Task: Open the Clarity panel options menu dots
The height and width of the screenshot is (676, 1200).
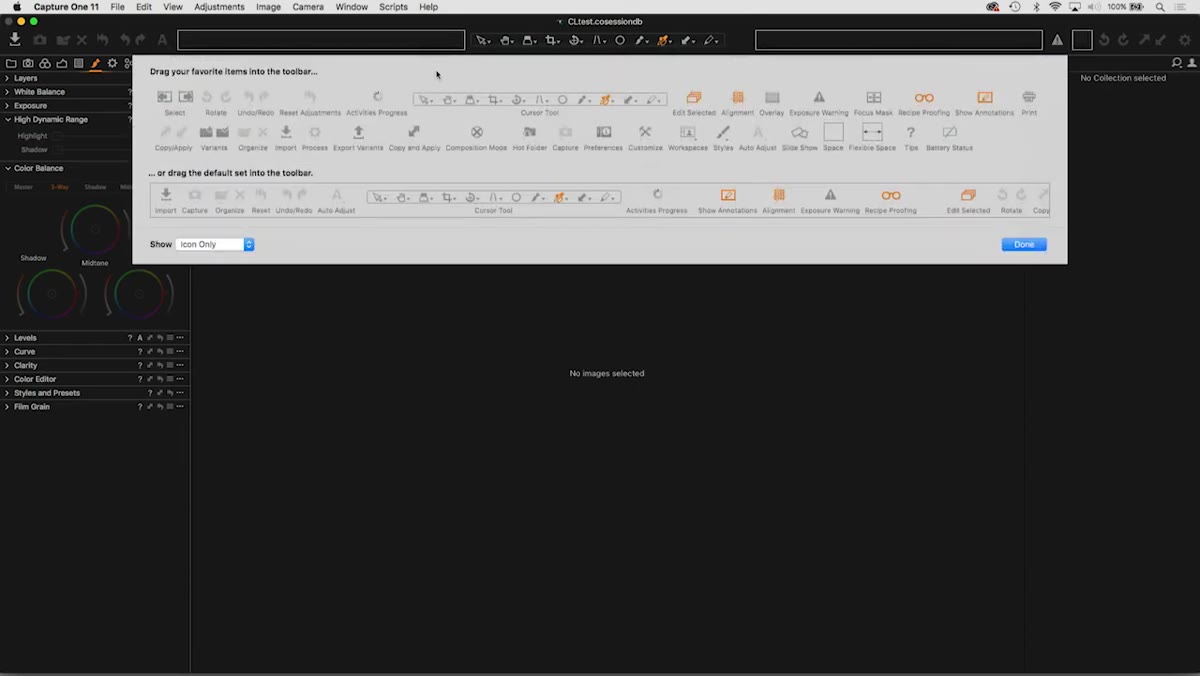Action: click(x=180, y=366)
